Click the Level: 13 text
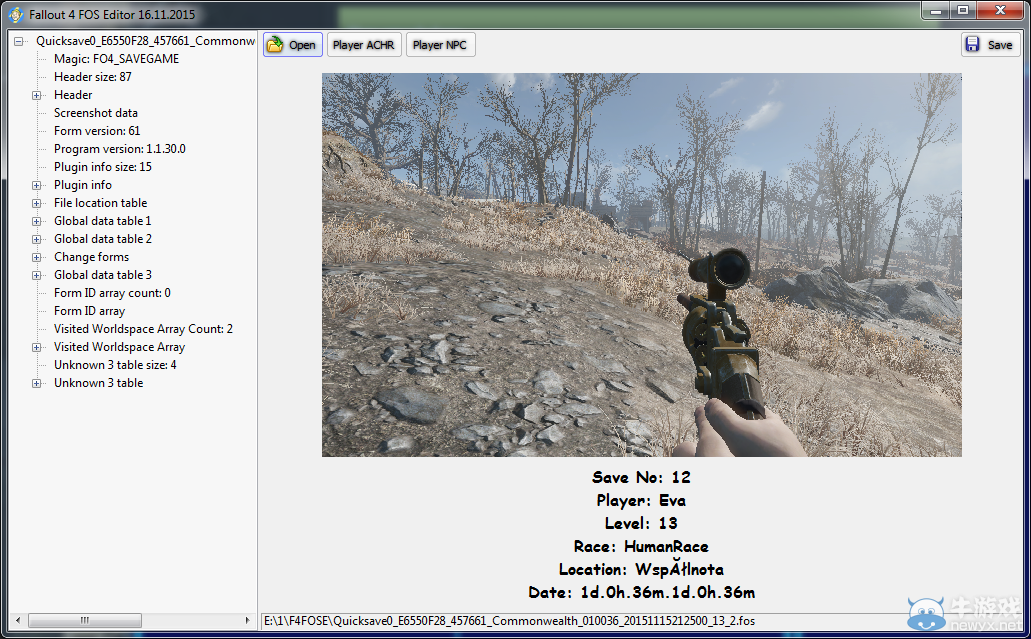 click(641, 523)
